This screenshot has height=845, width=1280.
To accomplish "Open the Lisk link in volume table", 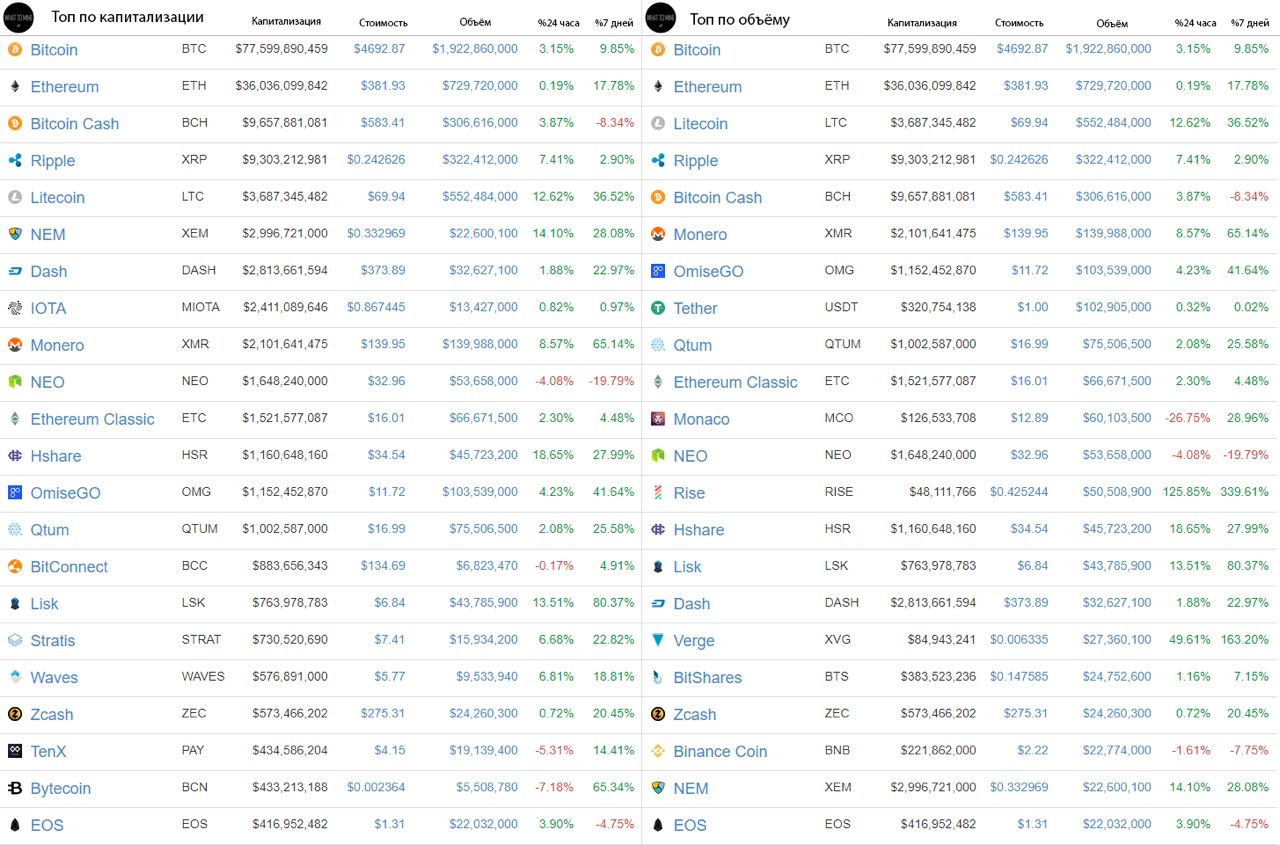I will pos(687,566).
